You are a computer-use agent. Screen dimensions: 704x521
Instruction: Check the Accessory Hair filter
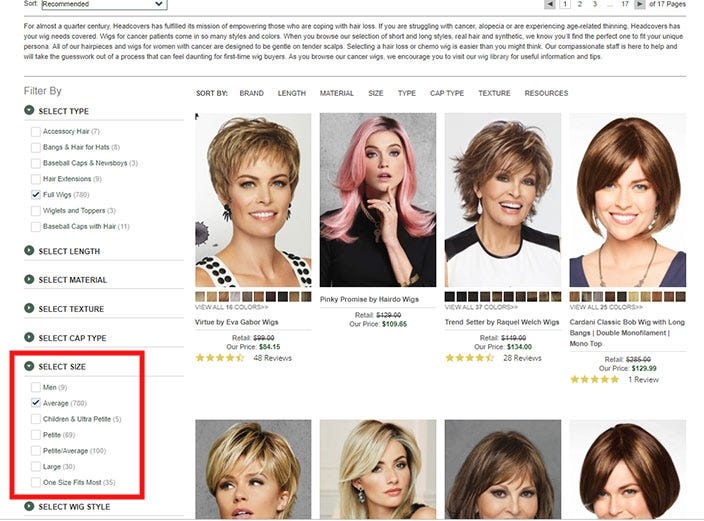click(36, 132)
